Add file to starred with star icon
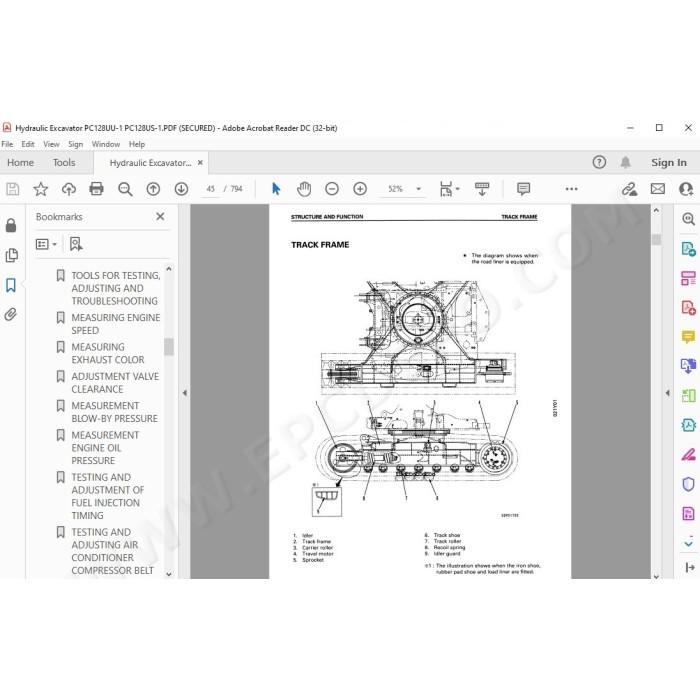 point(41,189)
